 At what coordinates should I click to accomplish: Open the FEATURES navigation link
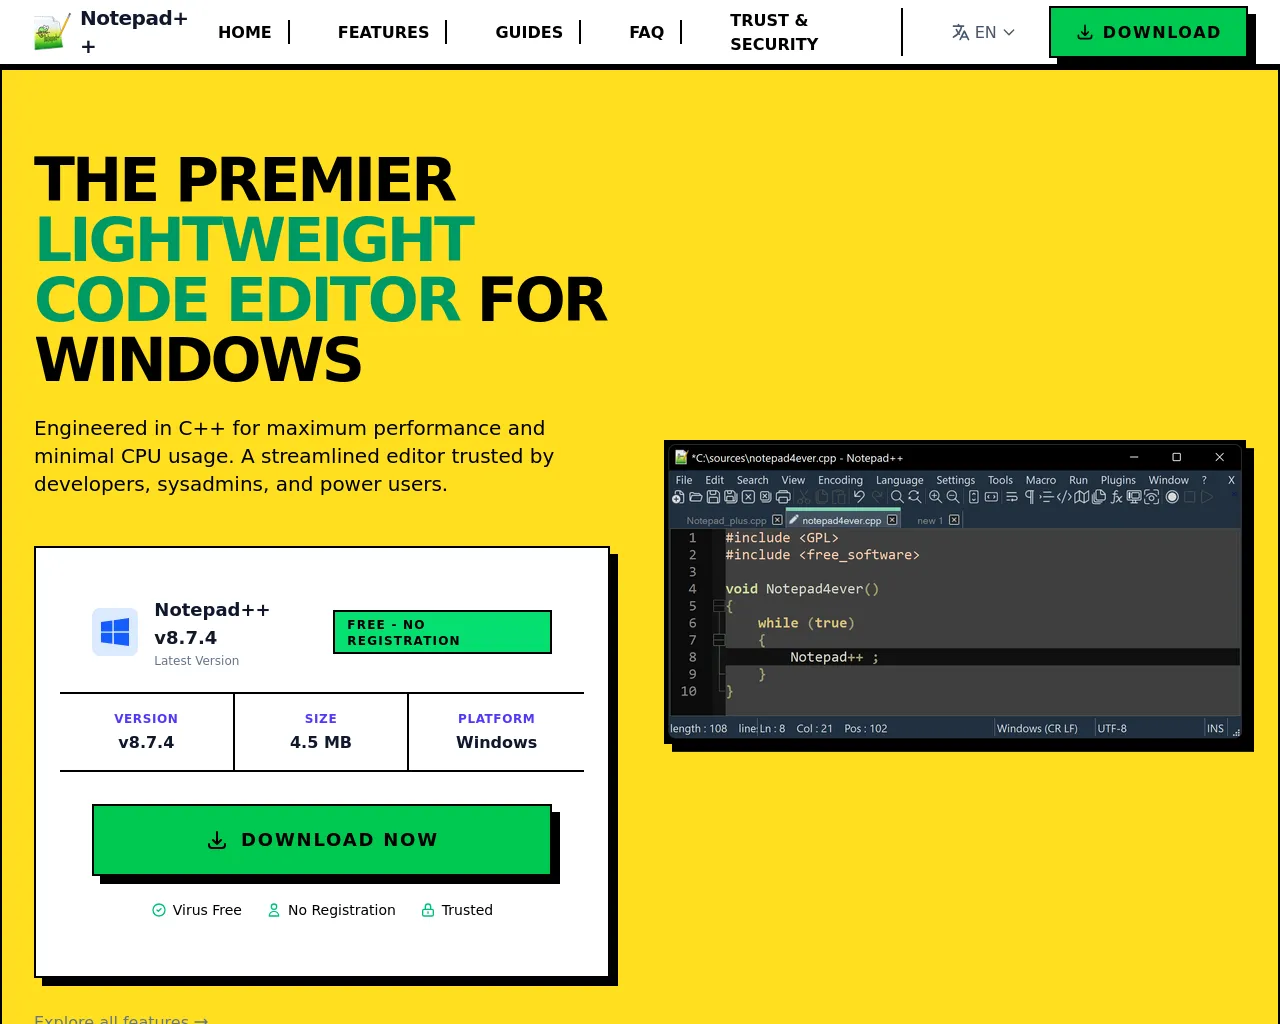click(x=383, y=32)
